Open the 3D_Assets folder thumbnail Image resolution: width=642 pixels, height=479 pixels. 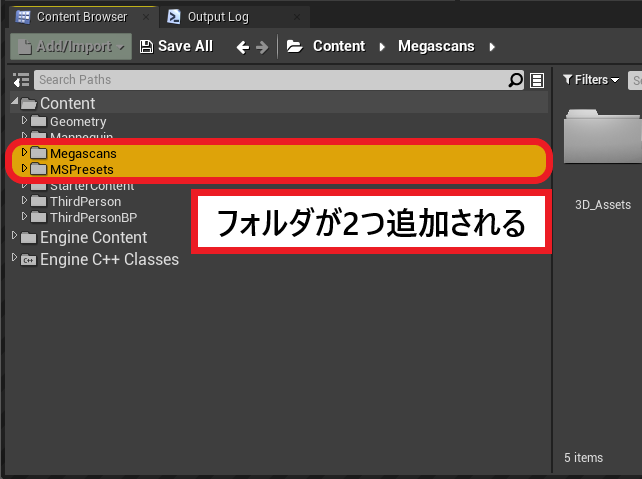(x=603, y=137)
